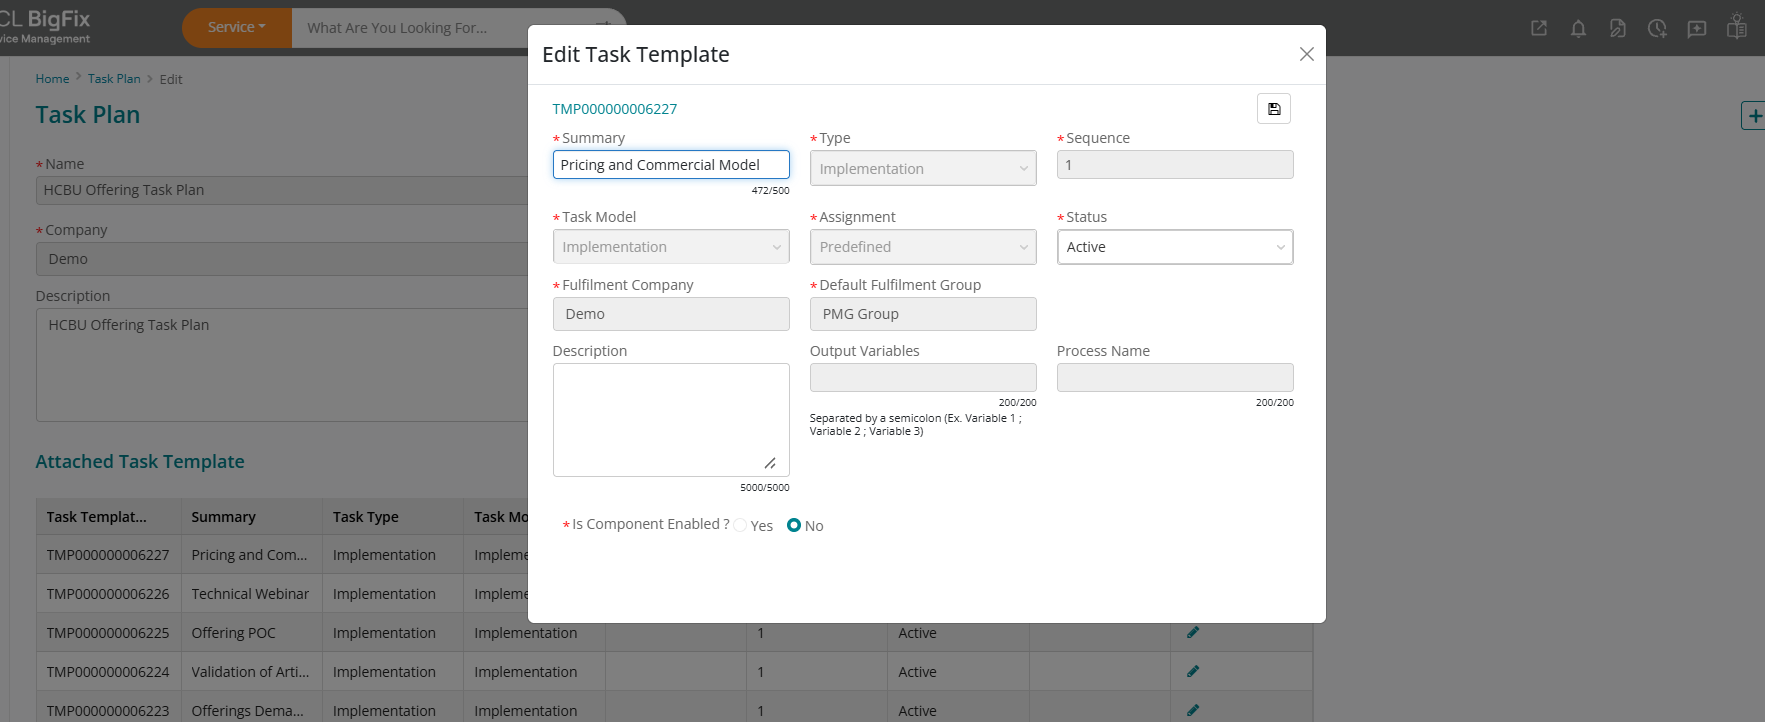The height and width of the screenshot is (722, 1765).
Task: Click the open-in-new-window icon in header
Action: pyautogui.click(x=1539, y=28)
